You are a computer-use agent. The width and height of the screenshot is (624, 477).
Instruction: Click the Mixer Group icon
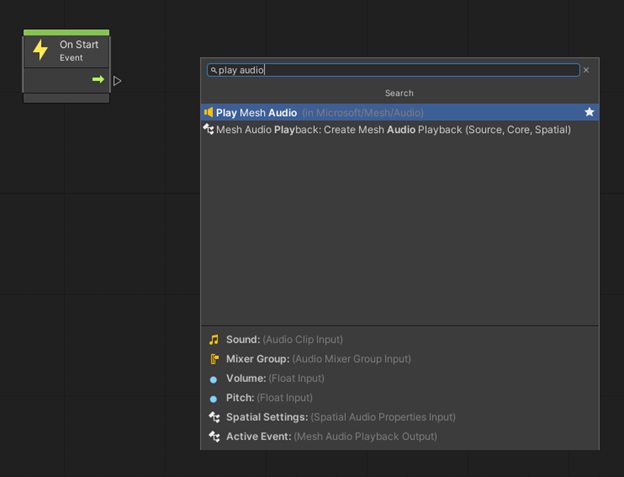pyautogui.click(x=214, y=359)
